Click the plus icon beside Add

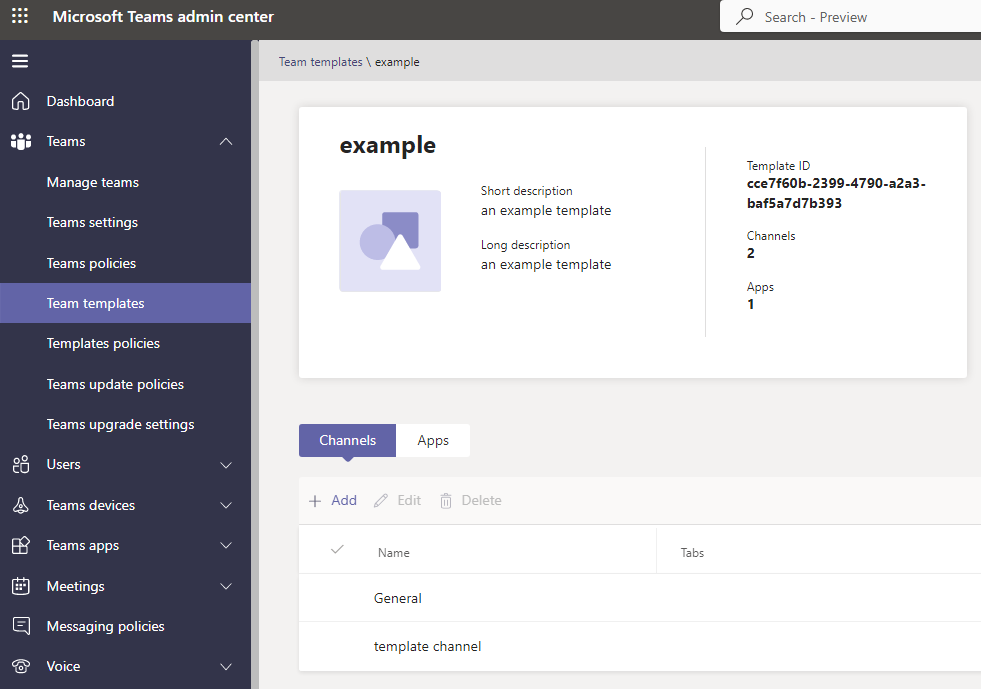315,501
